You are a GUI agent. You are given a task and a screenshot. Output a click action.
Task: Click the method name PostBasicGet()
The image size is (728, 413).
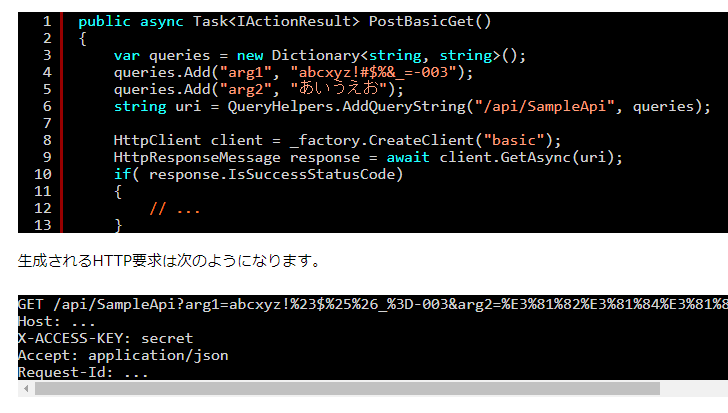429,21
